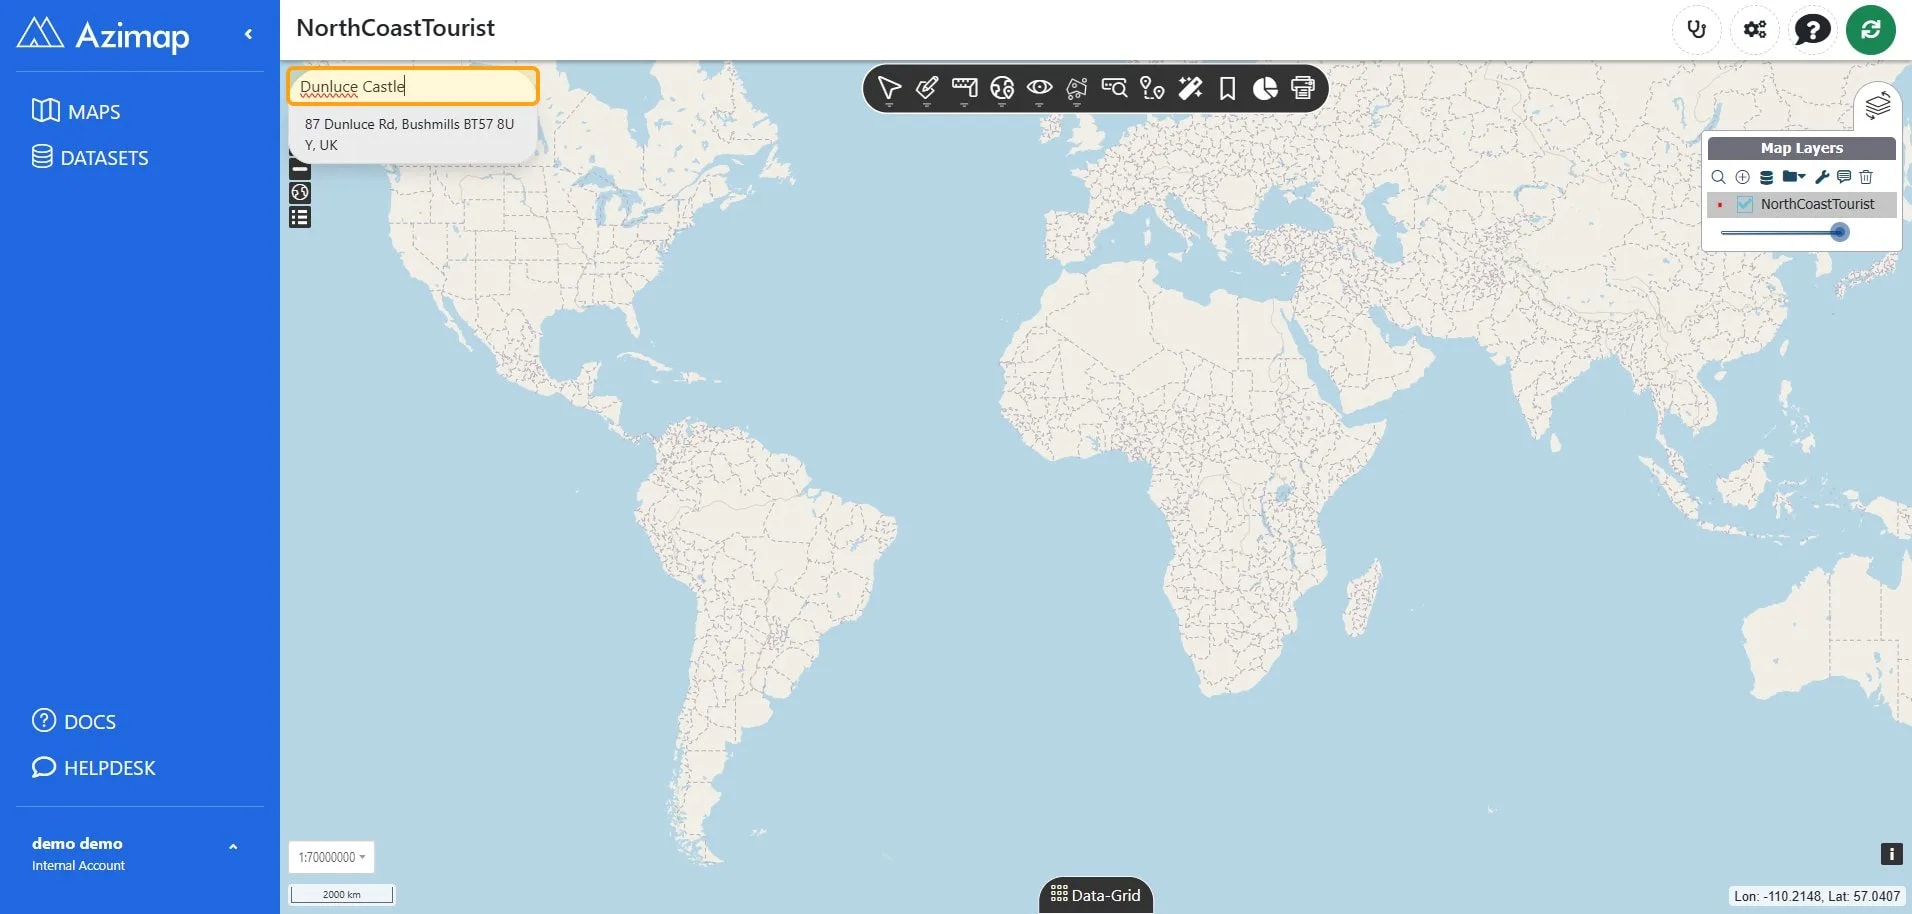Select the 87 Dunluce Rd address suggestion
This screenshot has height=914, width=1912.
pyautogui.click(x=412, y=134)
